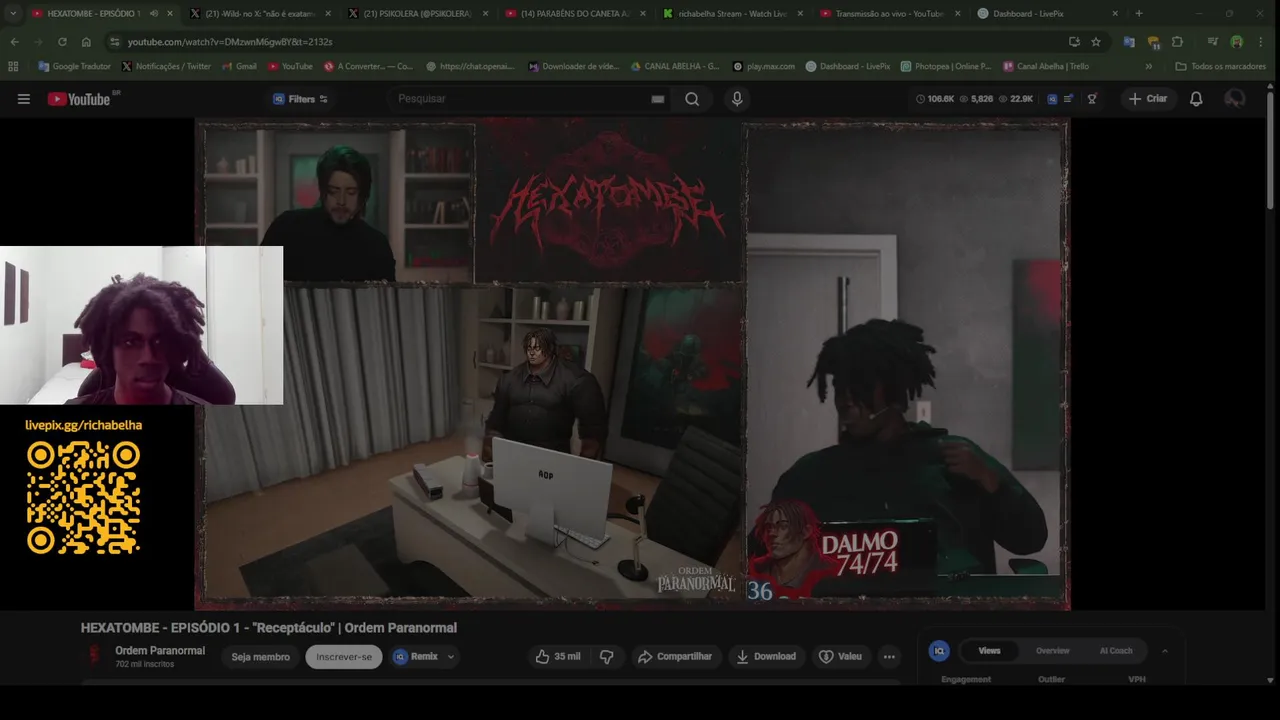Click the magnifier search button

pyautogui.click(x=692, y=99)
